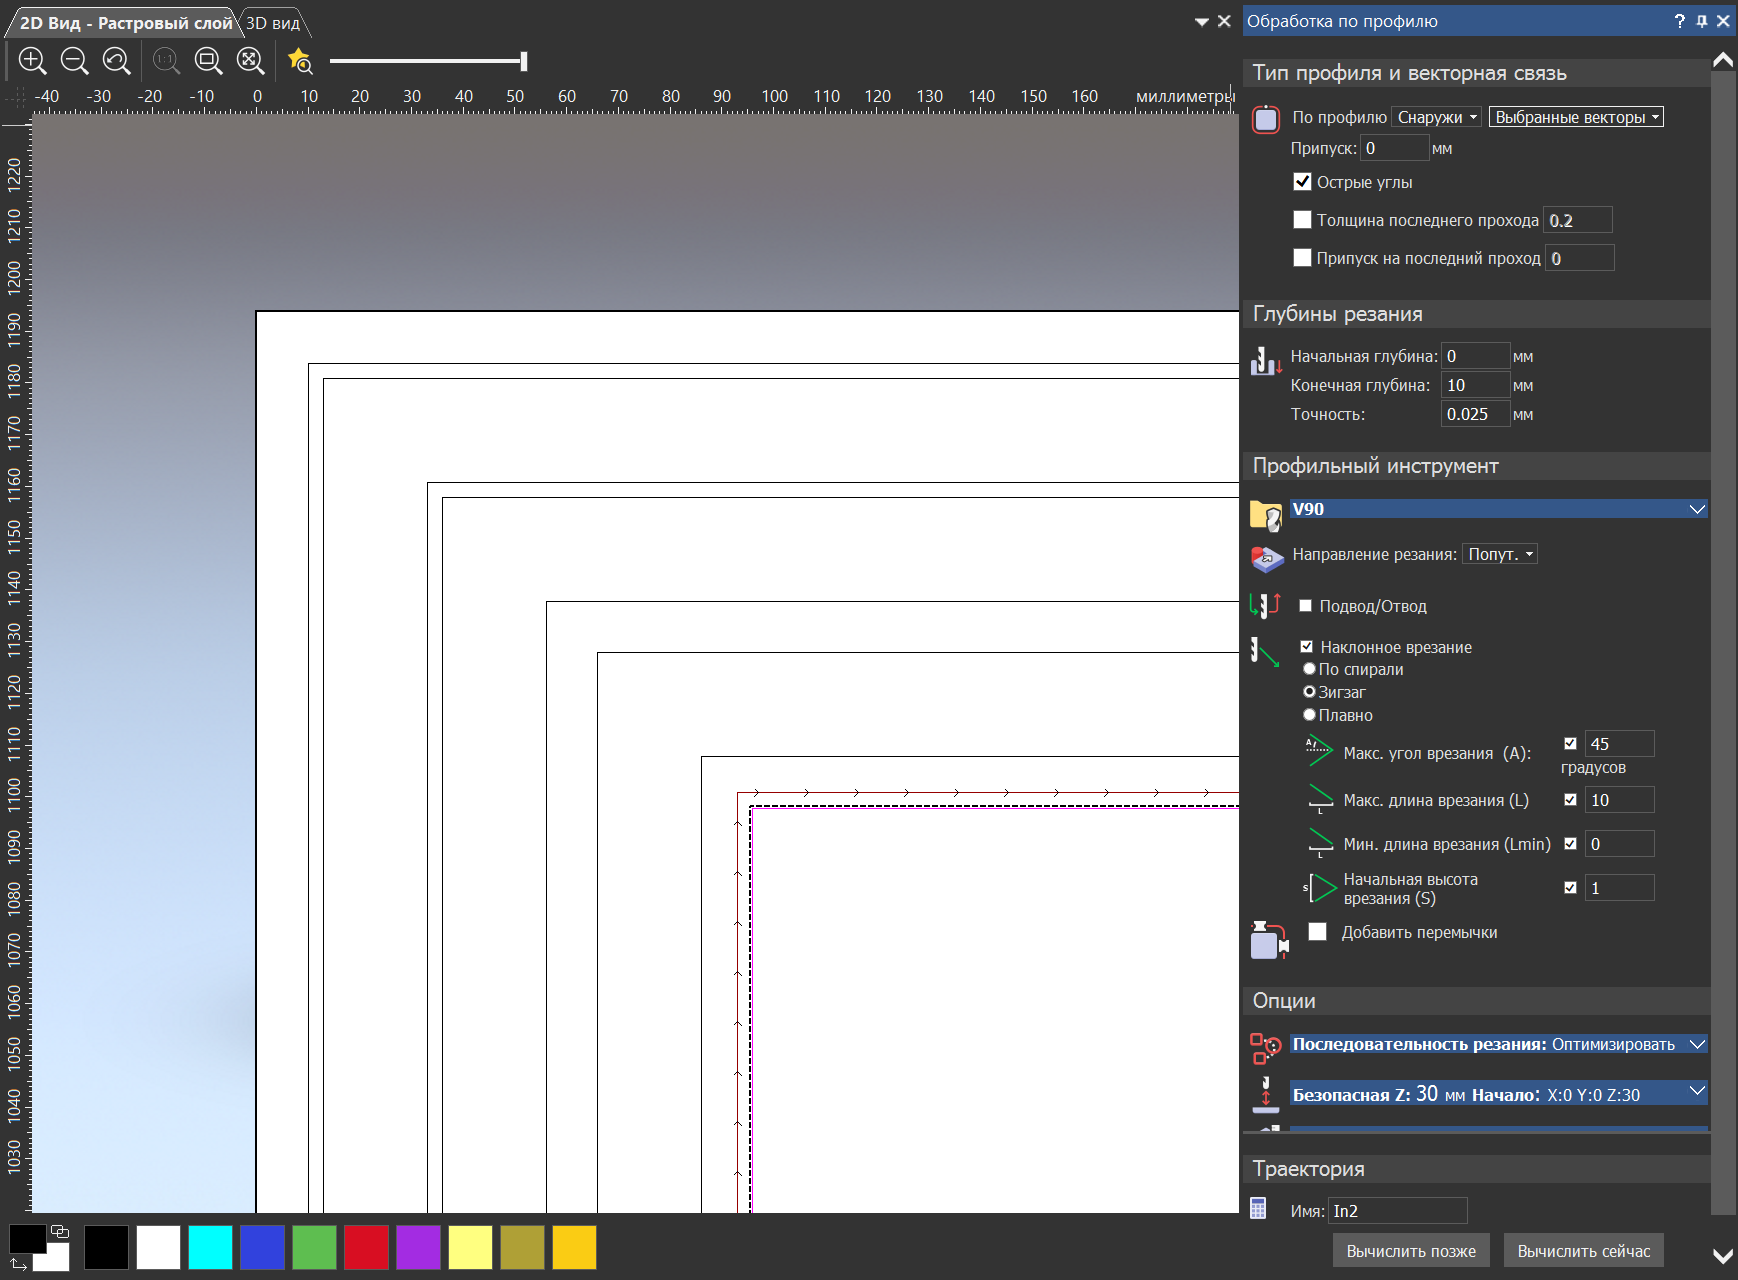Pick the cyan color swatch
This screenshot has width=1738, height=1280.
210,1247
